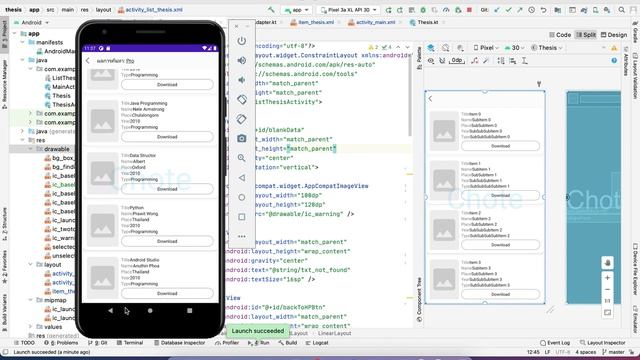Toggle autoconnect magnet icon in design toolbar

[x=442, y=61]
